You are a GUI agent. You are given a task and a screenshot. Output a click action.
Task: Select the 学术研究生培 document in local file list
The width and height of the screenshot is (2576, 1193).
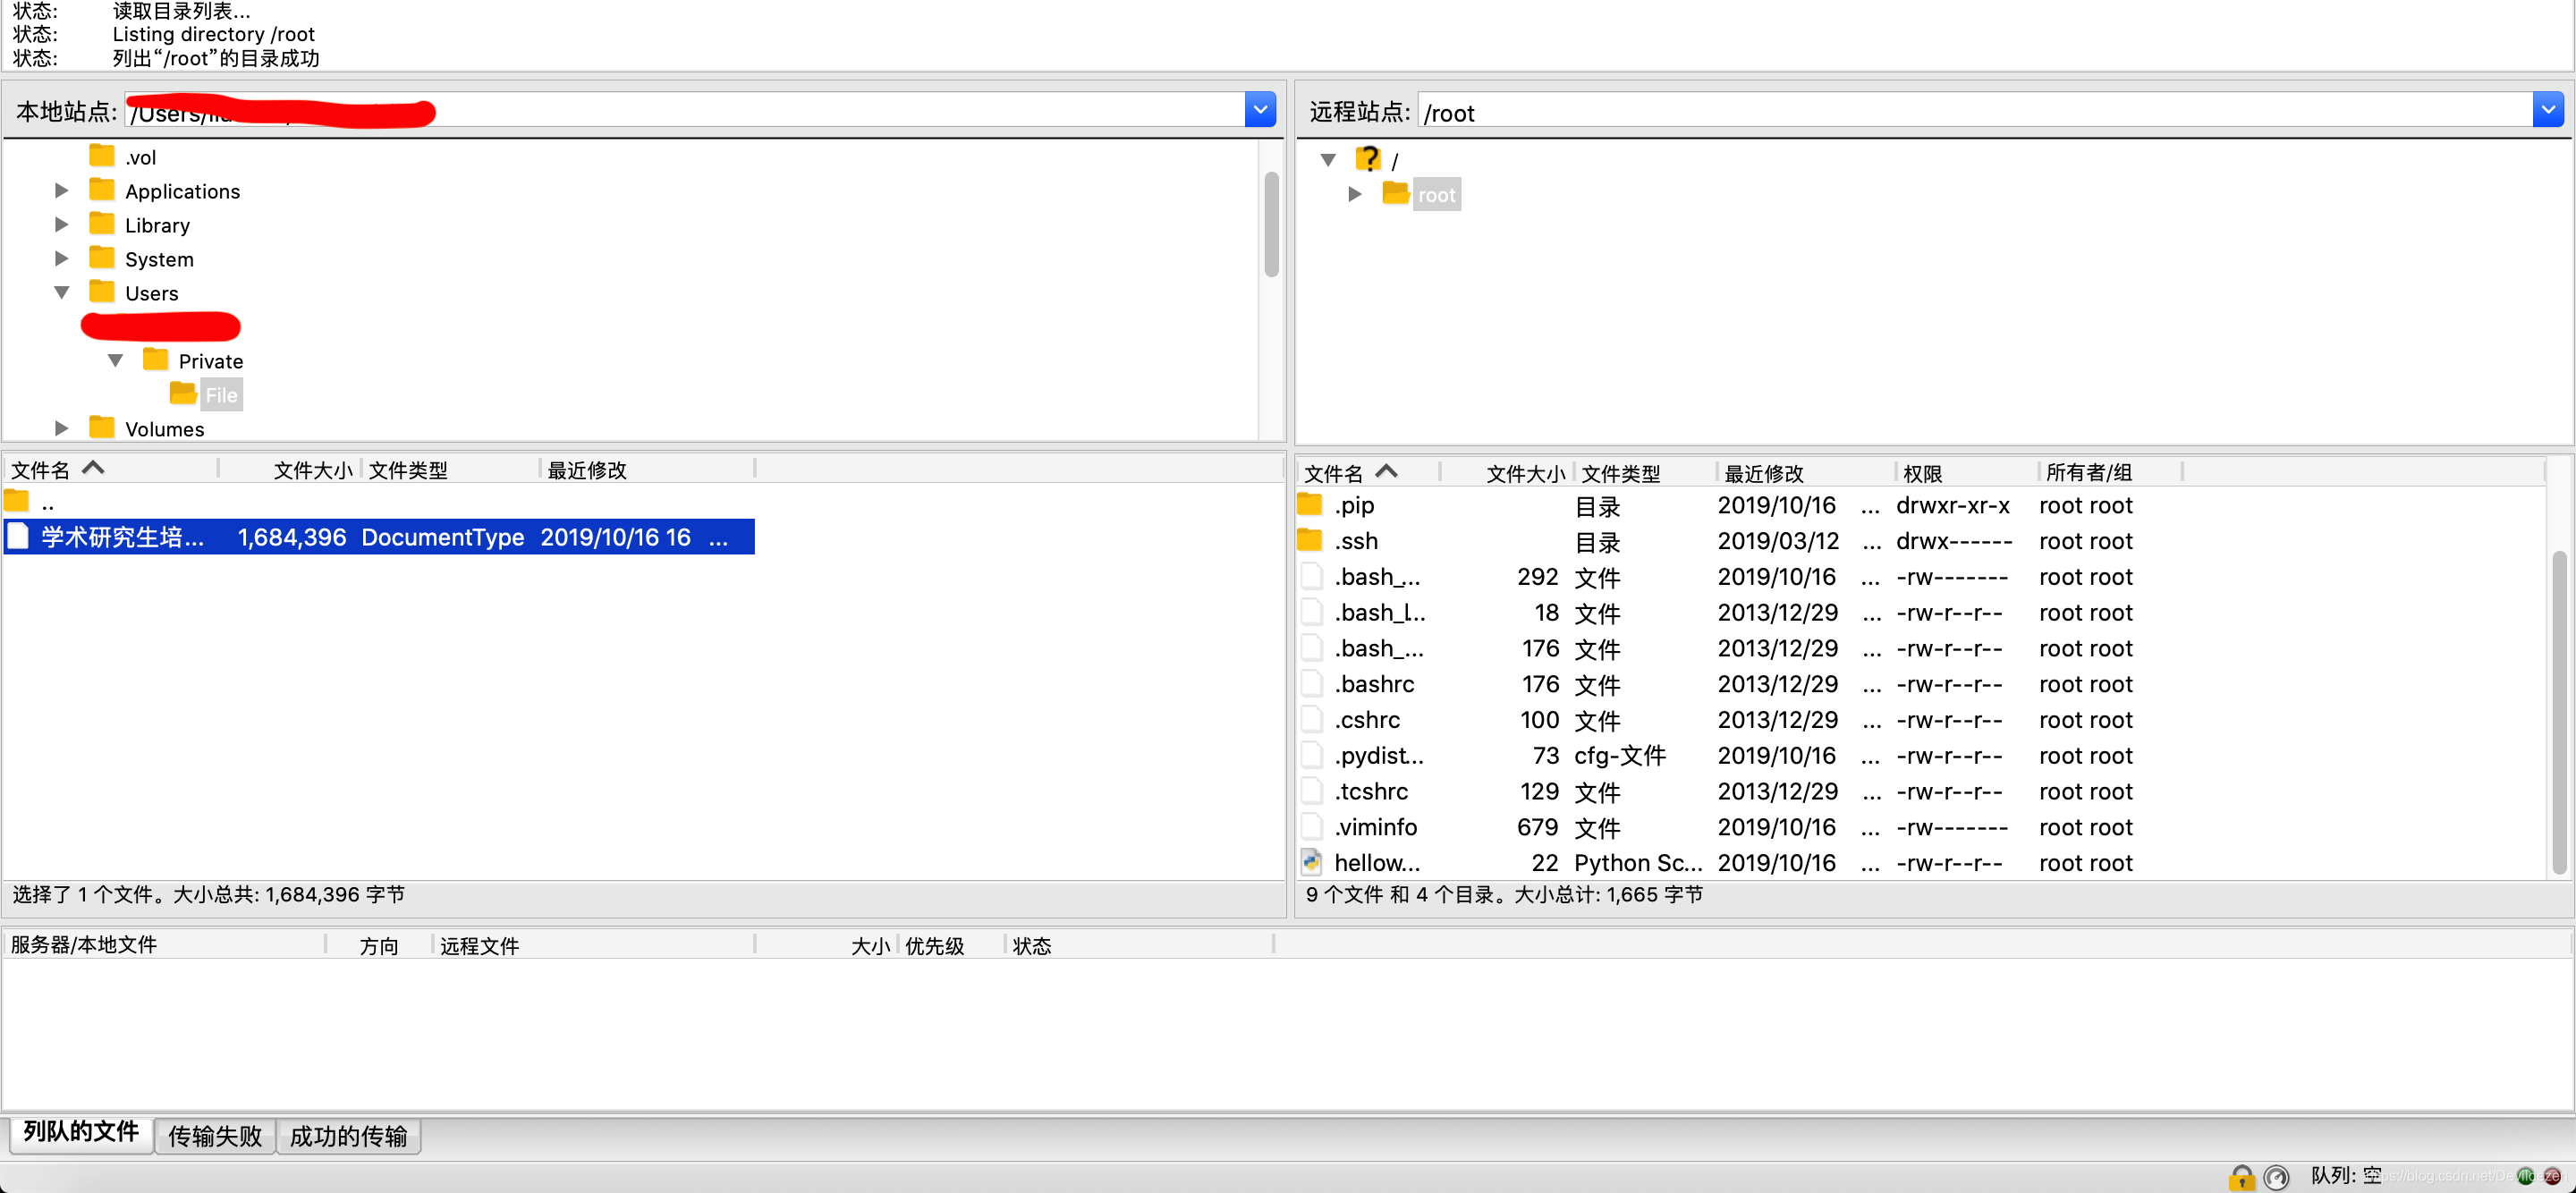click(119, 537)
